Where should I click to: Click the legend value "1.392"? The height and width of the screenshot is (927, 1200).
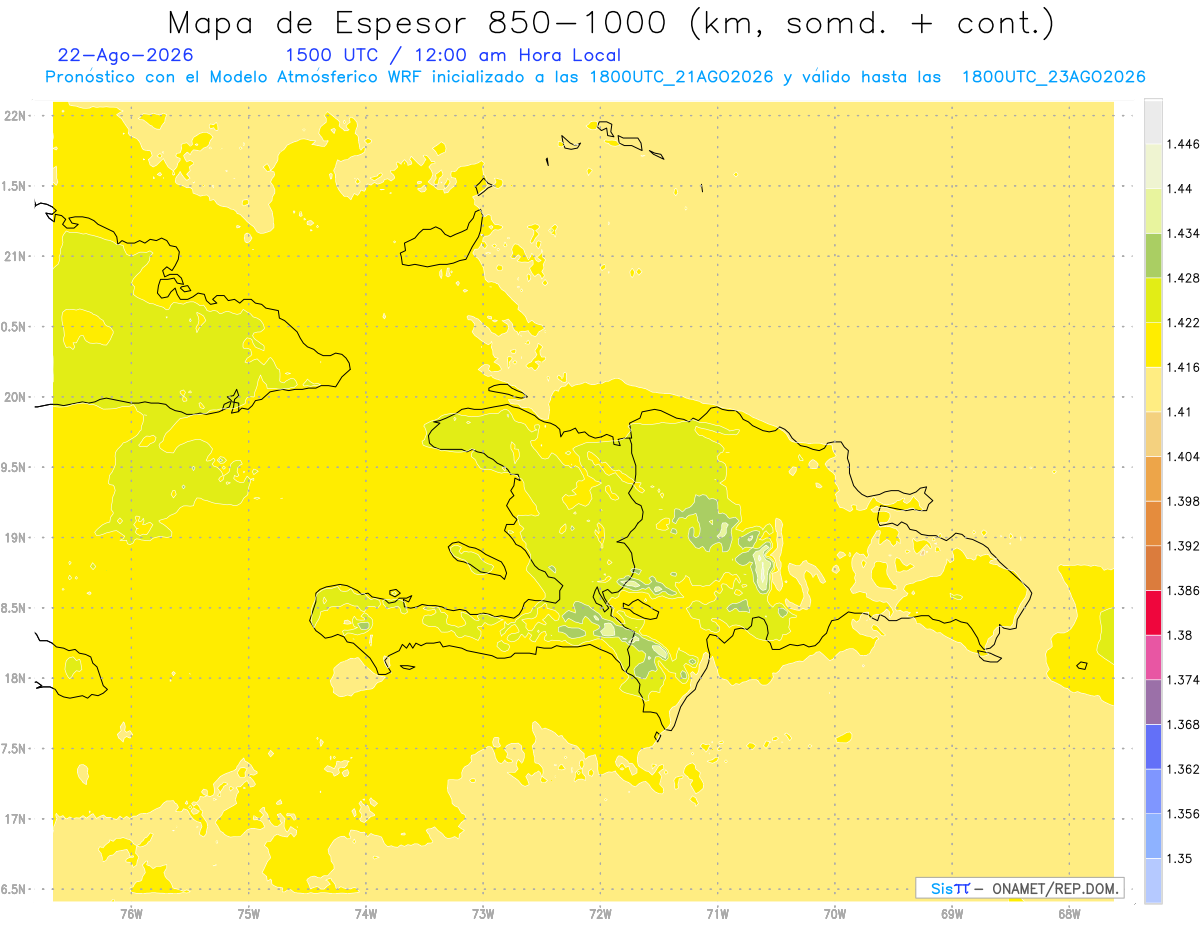tap(1182, 546)
